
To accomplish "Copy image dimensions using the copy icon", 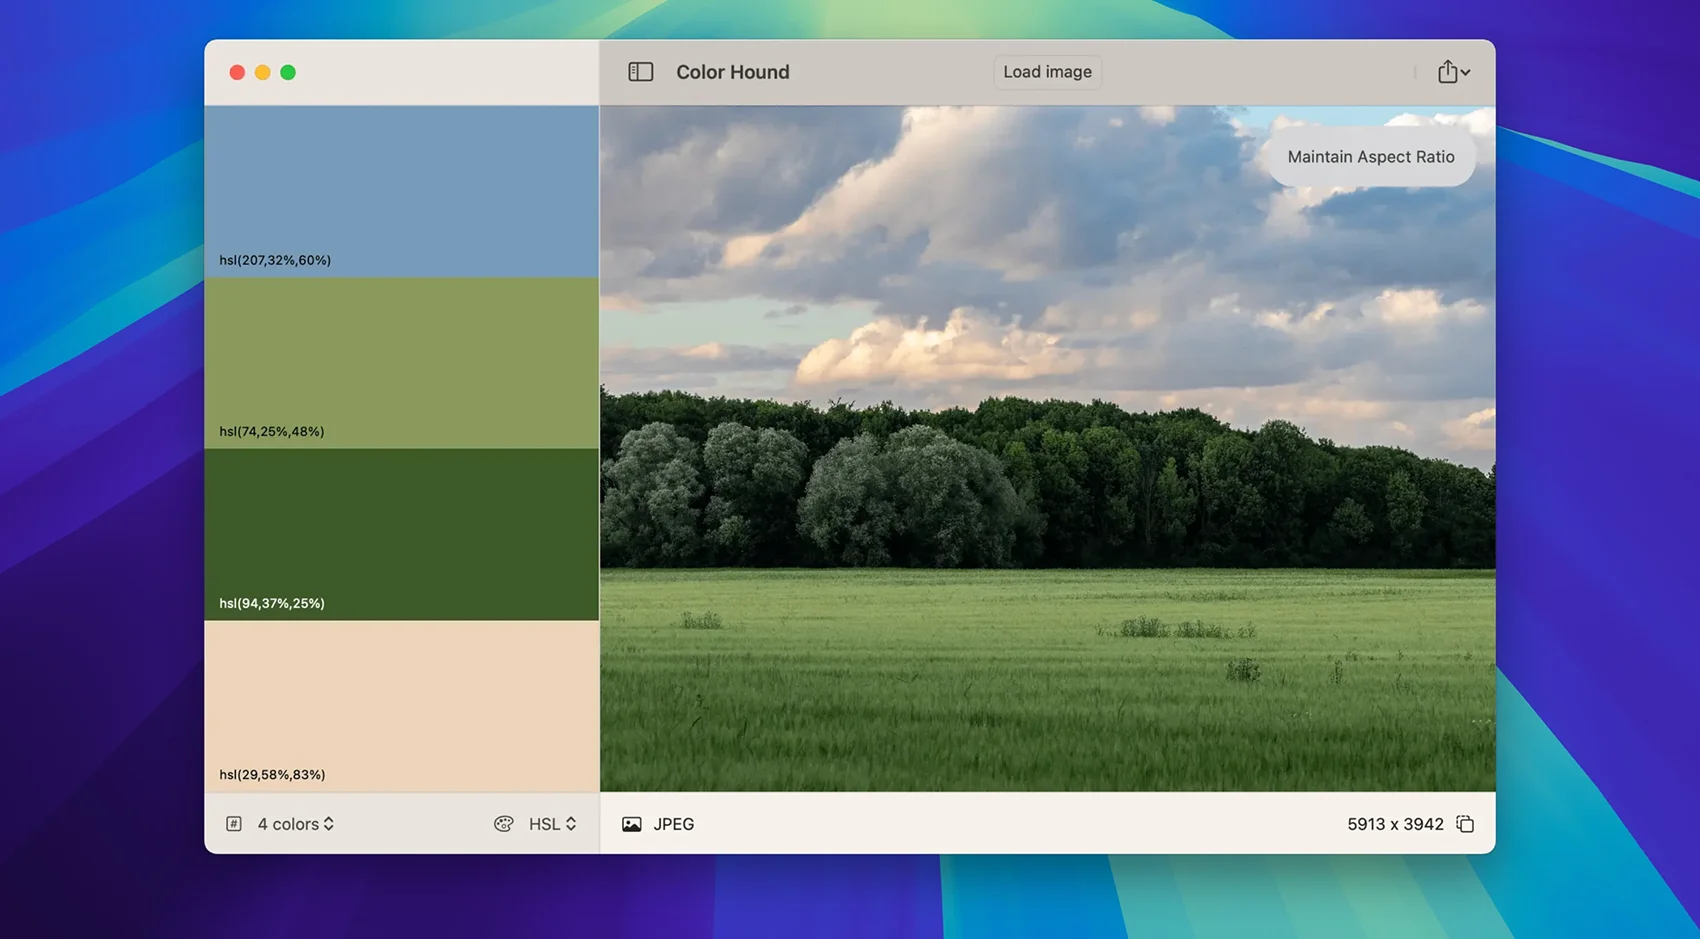I will pos(1465,824).
